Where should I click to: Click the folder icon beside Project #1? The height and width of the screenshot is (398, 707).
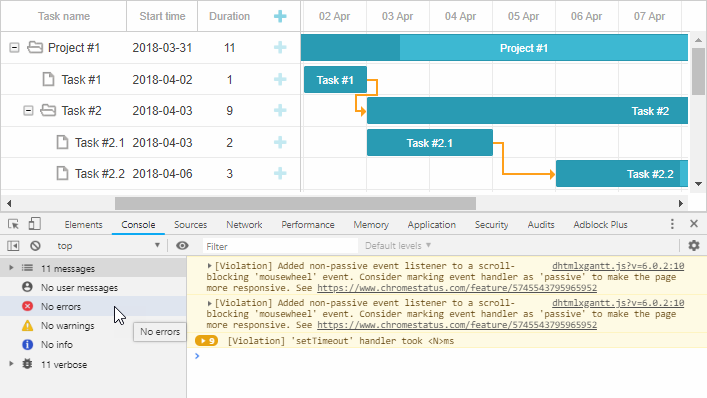tap(35, 47)
